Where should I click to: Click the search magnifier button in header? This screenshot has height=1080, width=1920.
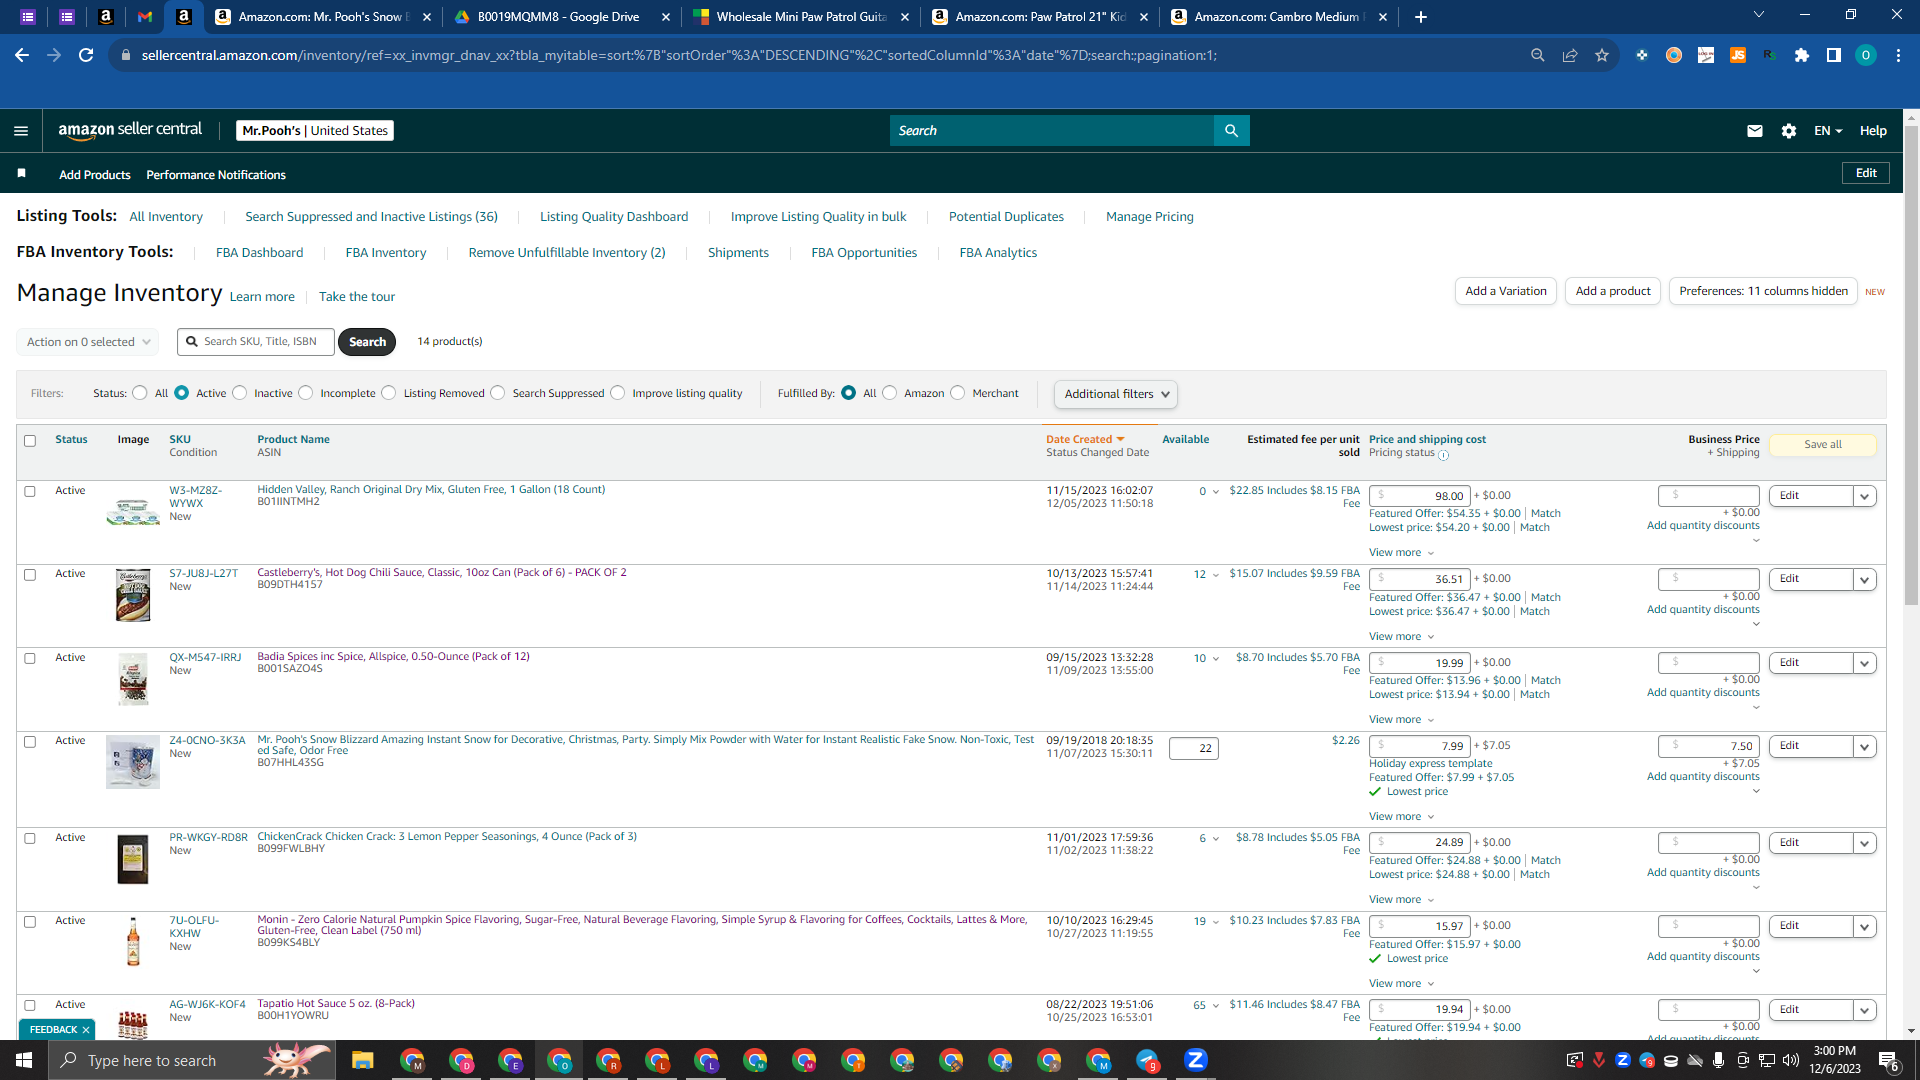pos(1231,131)
